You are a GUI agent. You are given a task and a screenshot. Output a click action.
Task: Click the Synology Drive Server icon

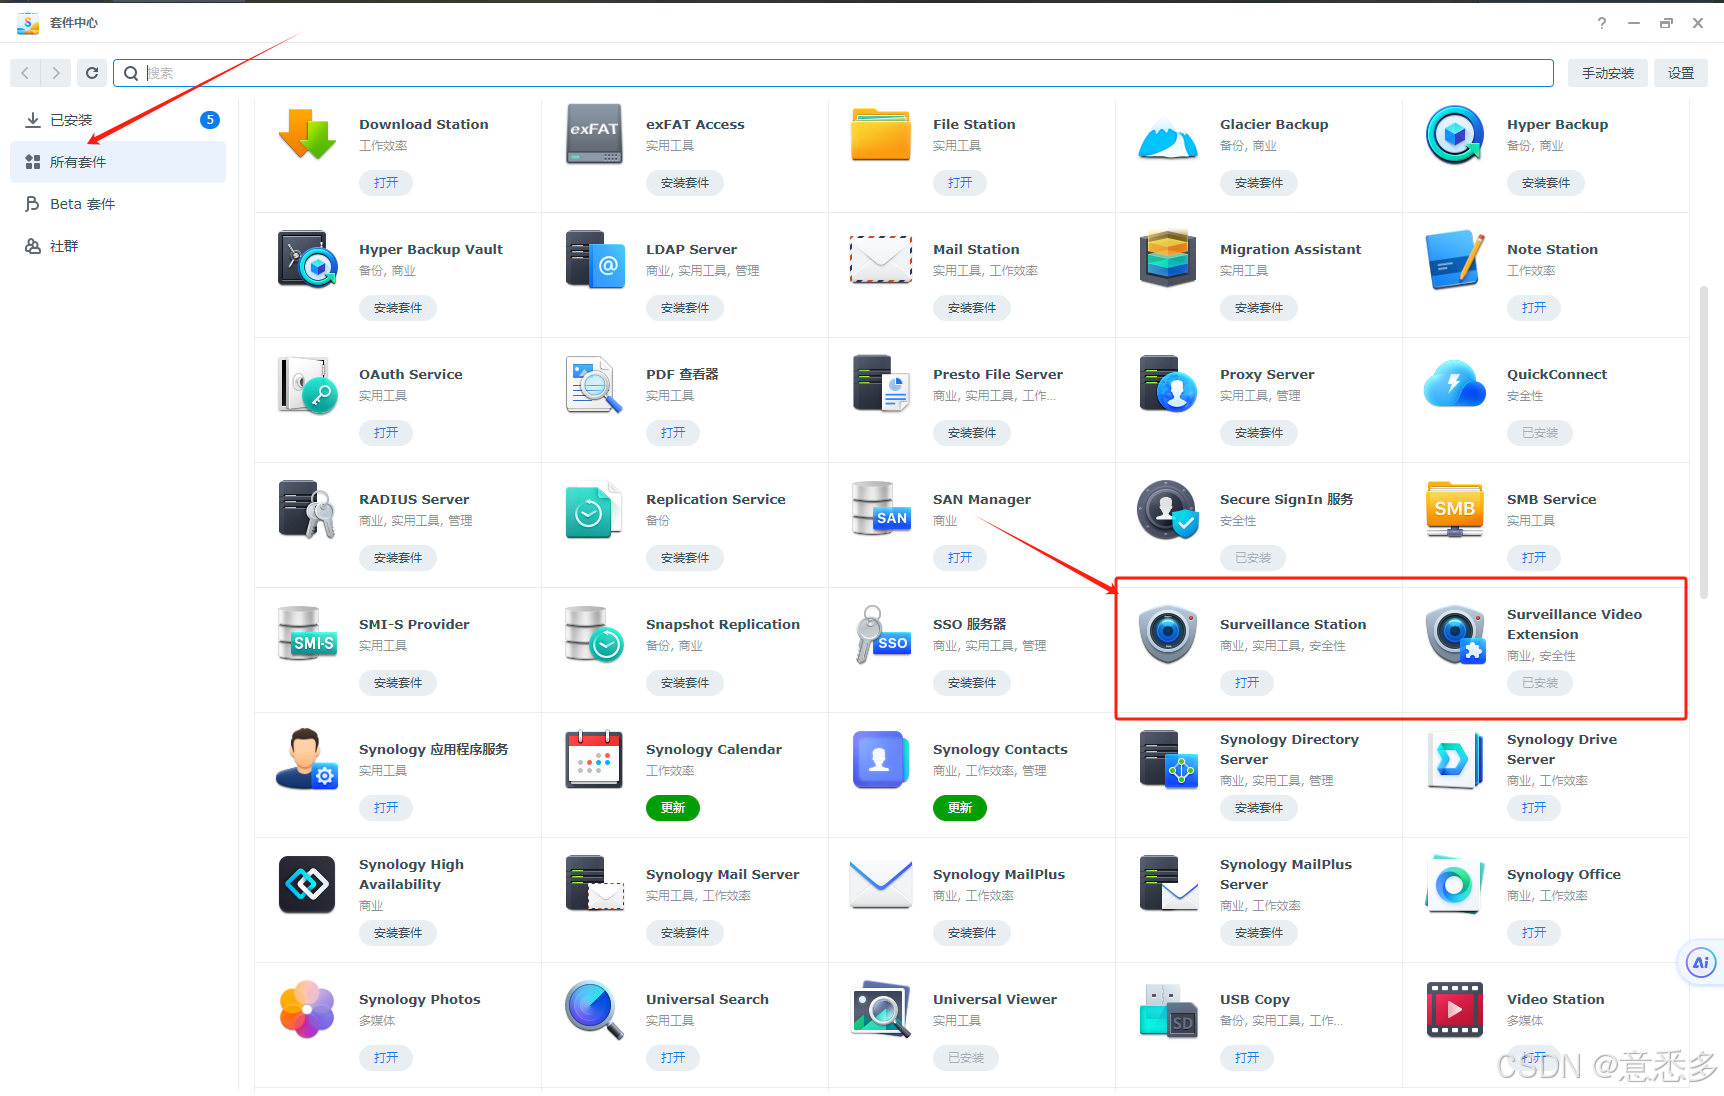point(1455,759)
